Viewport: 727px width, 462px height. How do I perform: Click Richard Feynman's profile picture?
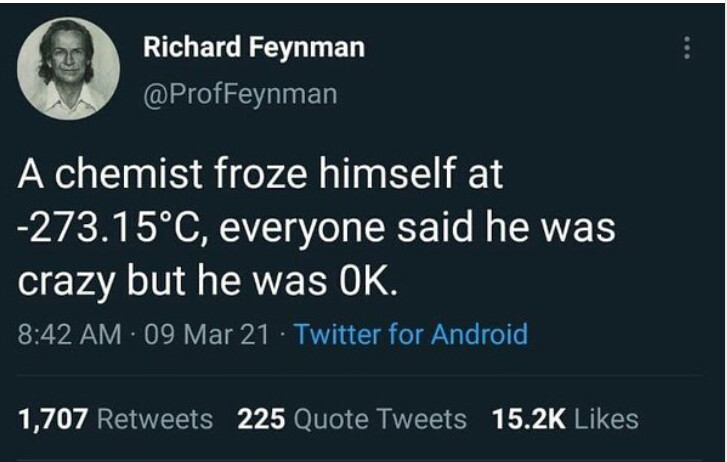coord(68,69)
